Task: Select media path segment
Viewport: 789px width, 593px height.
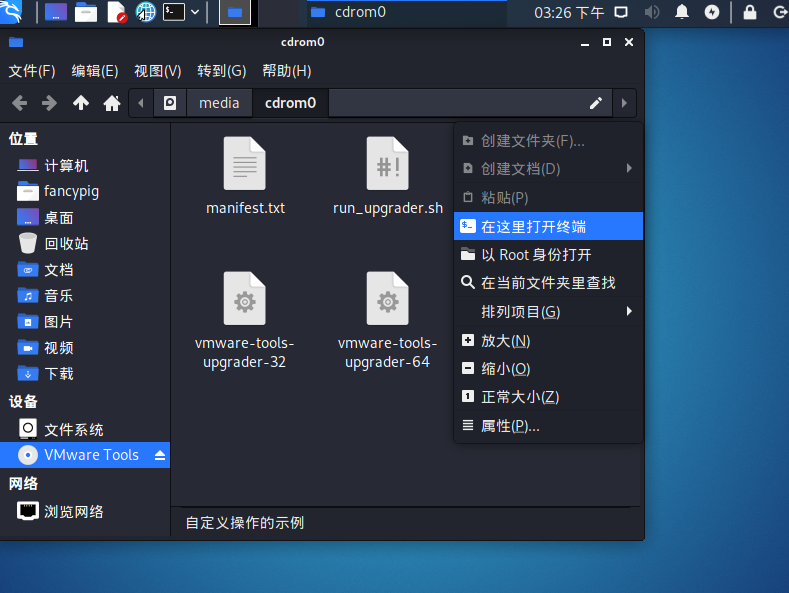Action: click(x=219, y=103)
